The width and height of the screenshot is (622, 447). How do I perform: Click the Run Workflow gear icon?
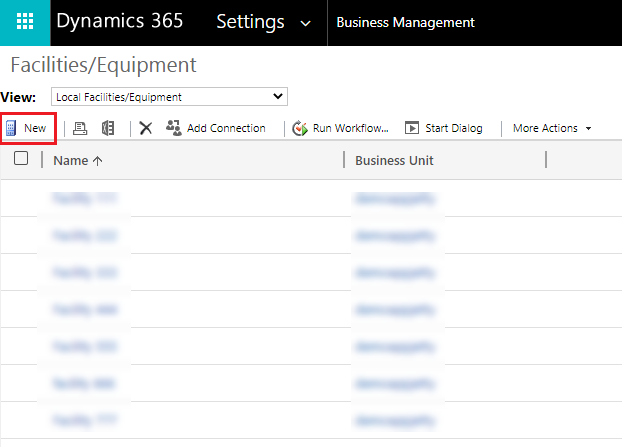(x=300, y=128)
